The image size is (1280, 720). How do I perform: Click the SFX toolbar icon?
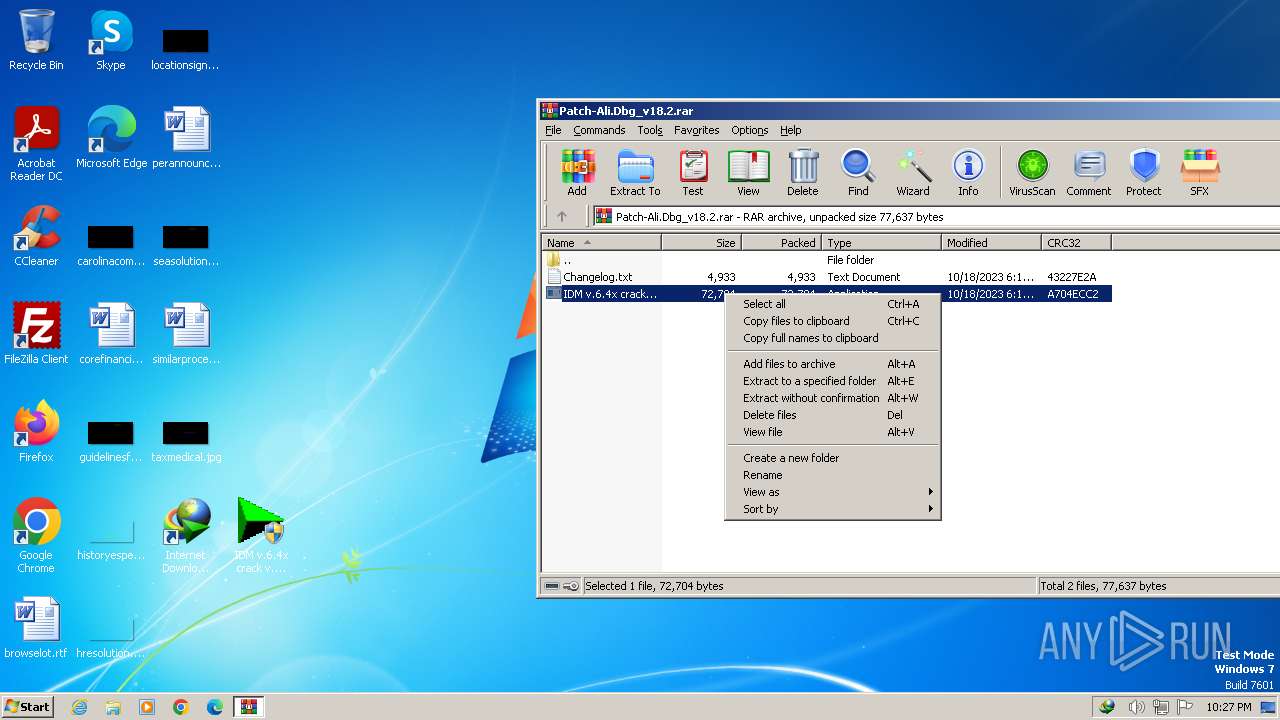pyautogui.click(x=1199, y=172)
